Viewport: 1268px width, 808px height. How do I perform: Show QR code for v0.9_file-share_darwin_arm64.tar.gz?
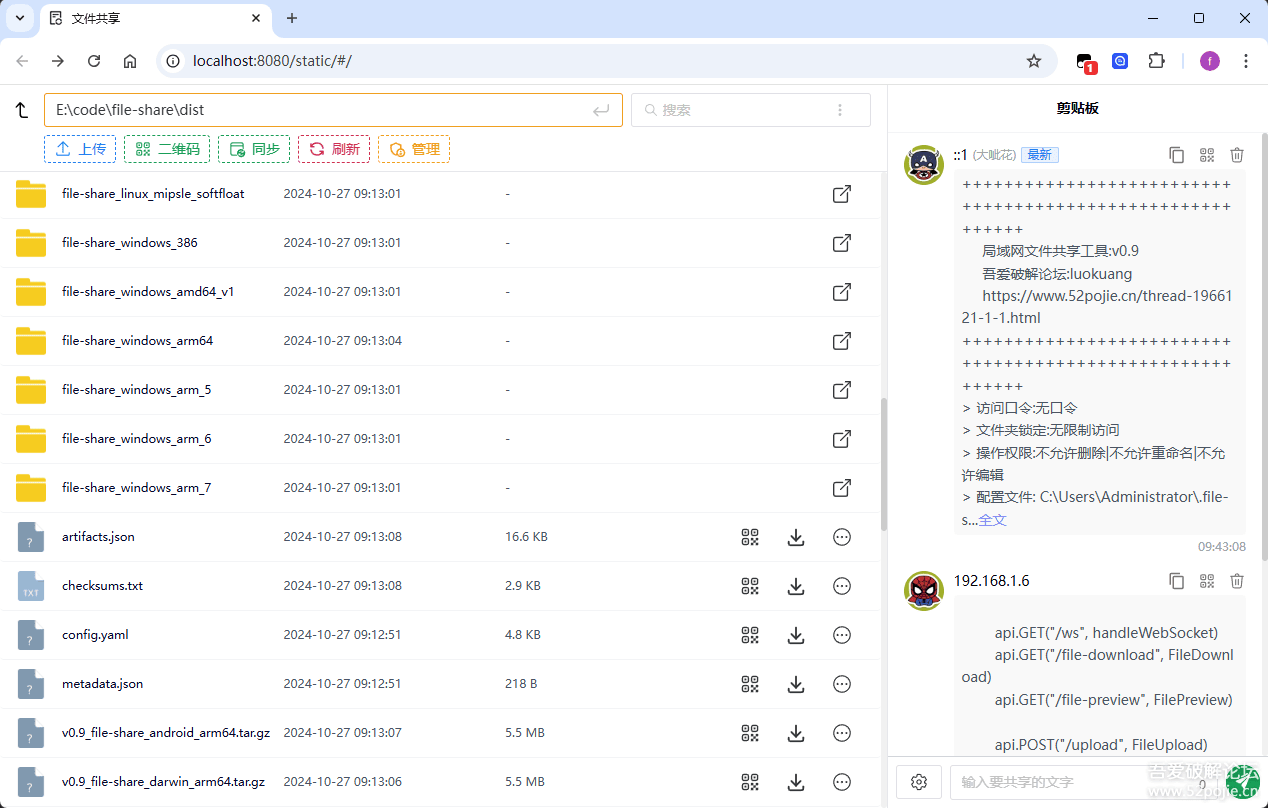click(x=750, y=782)
